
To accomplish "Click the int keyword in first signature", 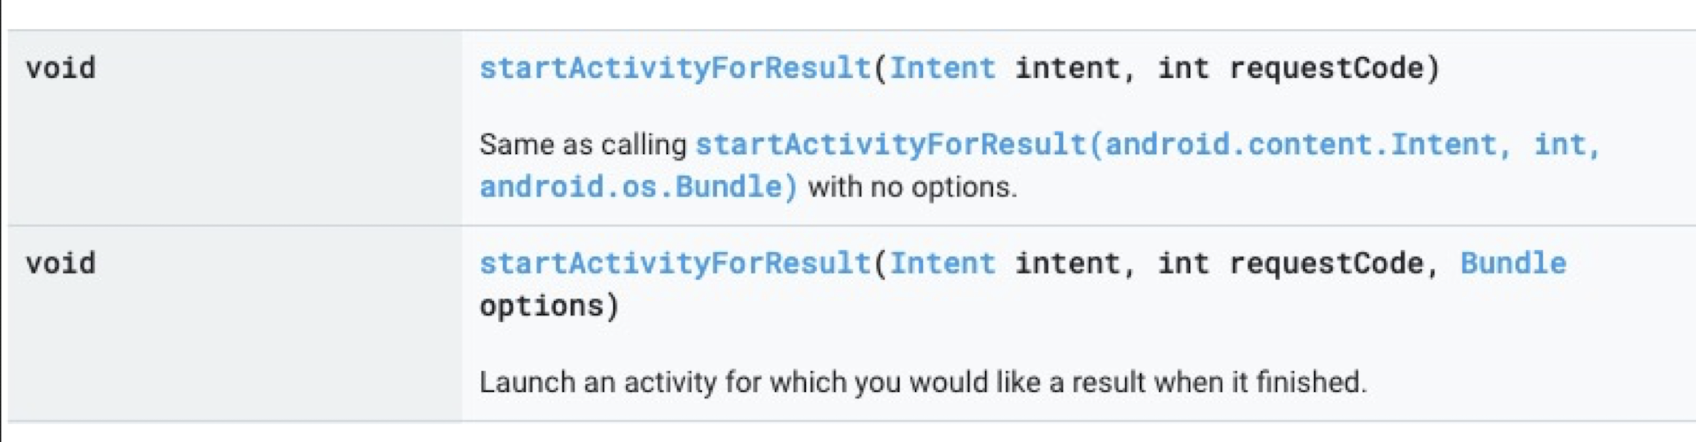I will (1184, 68).
